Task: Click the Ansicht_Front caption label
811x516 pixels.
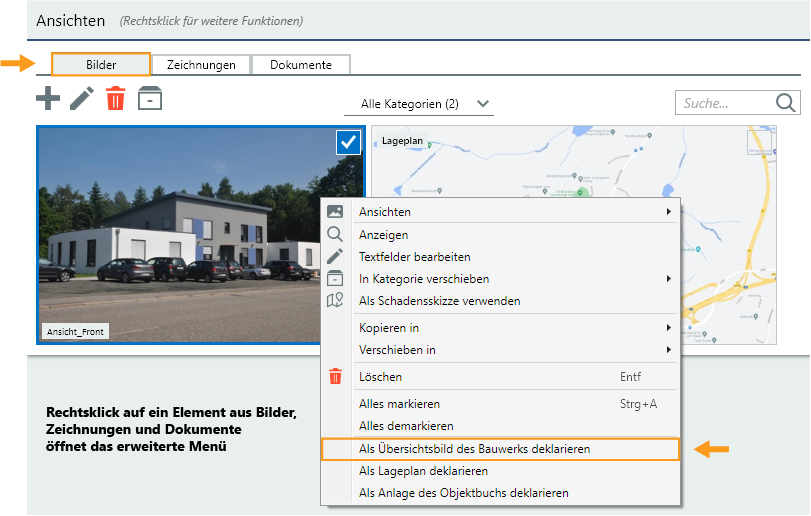Action: (76, 331)
